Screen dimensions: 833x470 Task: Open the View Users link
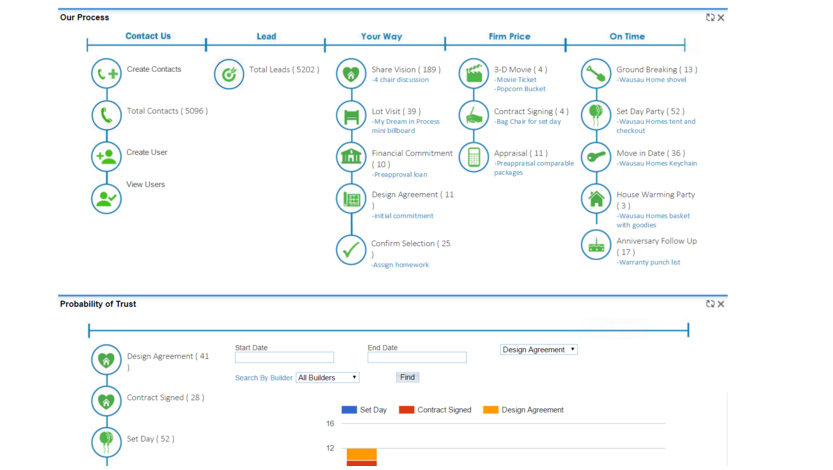146,184
